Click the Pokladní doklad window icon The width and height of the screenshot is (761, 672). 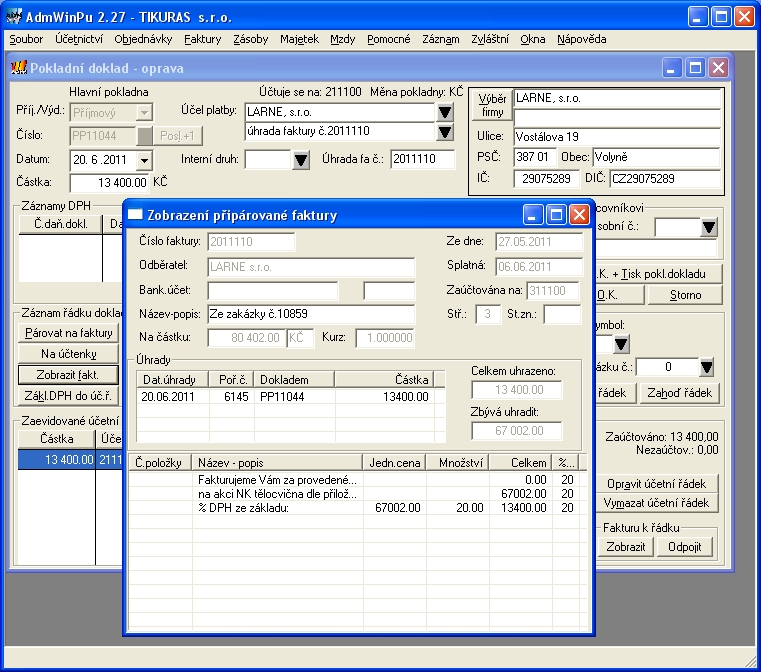click(19, 67)
